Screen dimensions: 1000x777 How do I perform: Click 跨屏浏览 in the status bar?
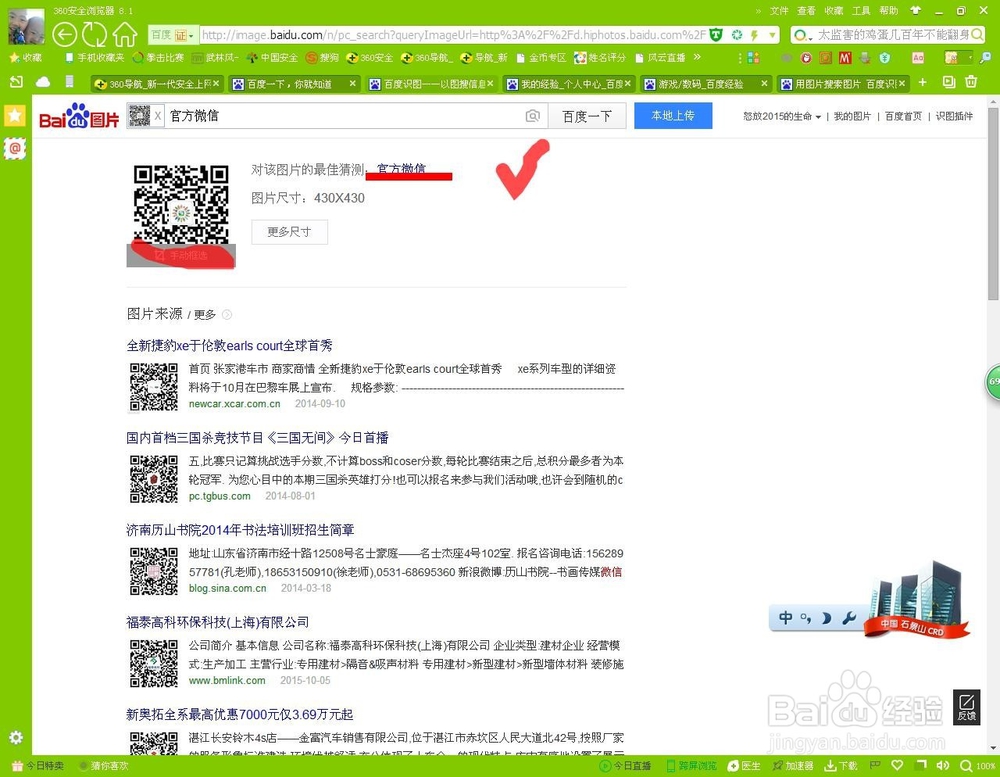pos(691,766)
